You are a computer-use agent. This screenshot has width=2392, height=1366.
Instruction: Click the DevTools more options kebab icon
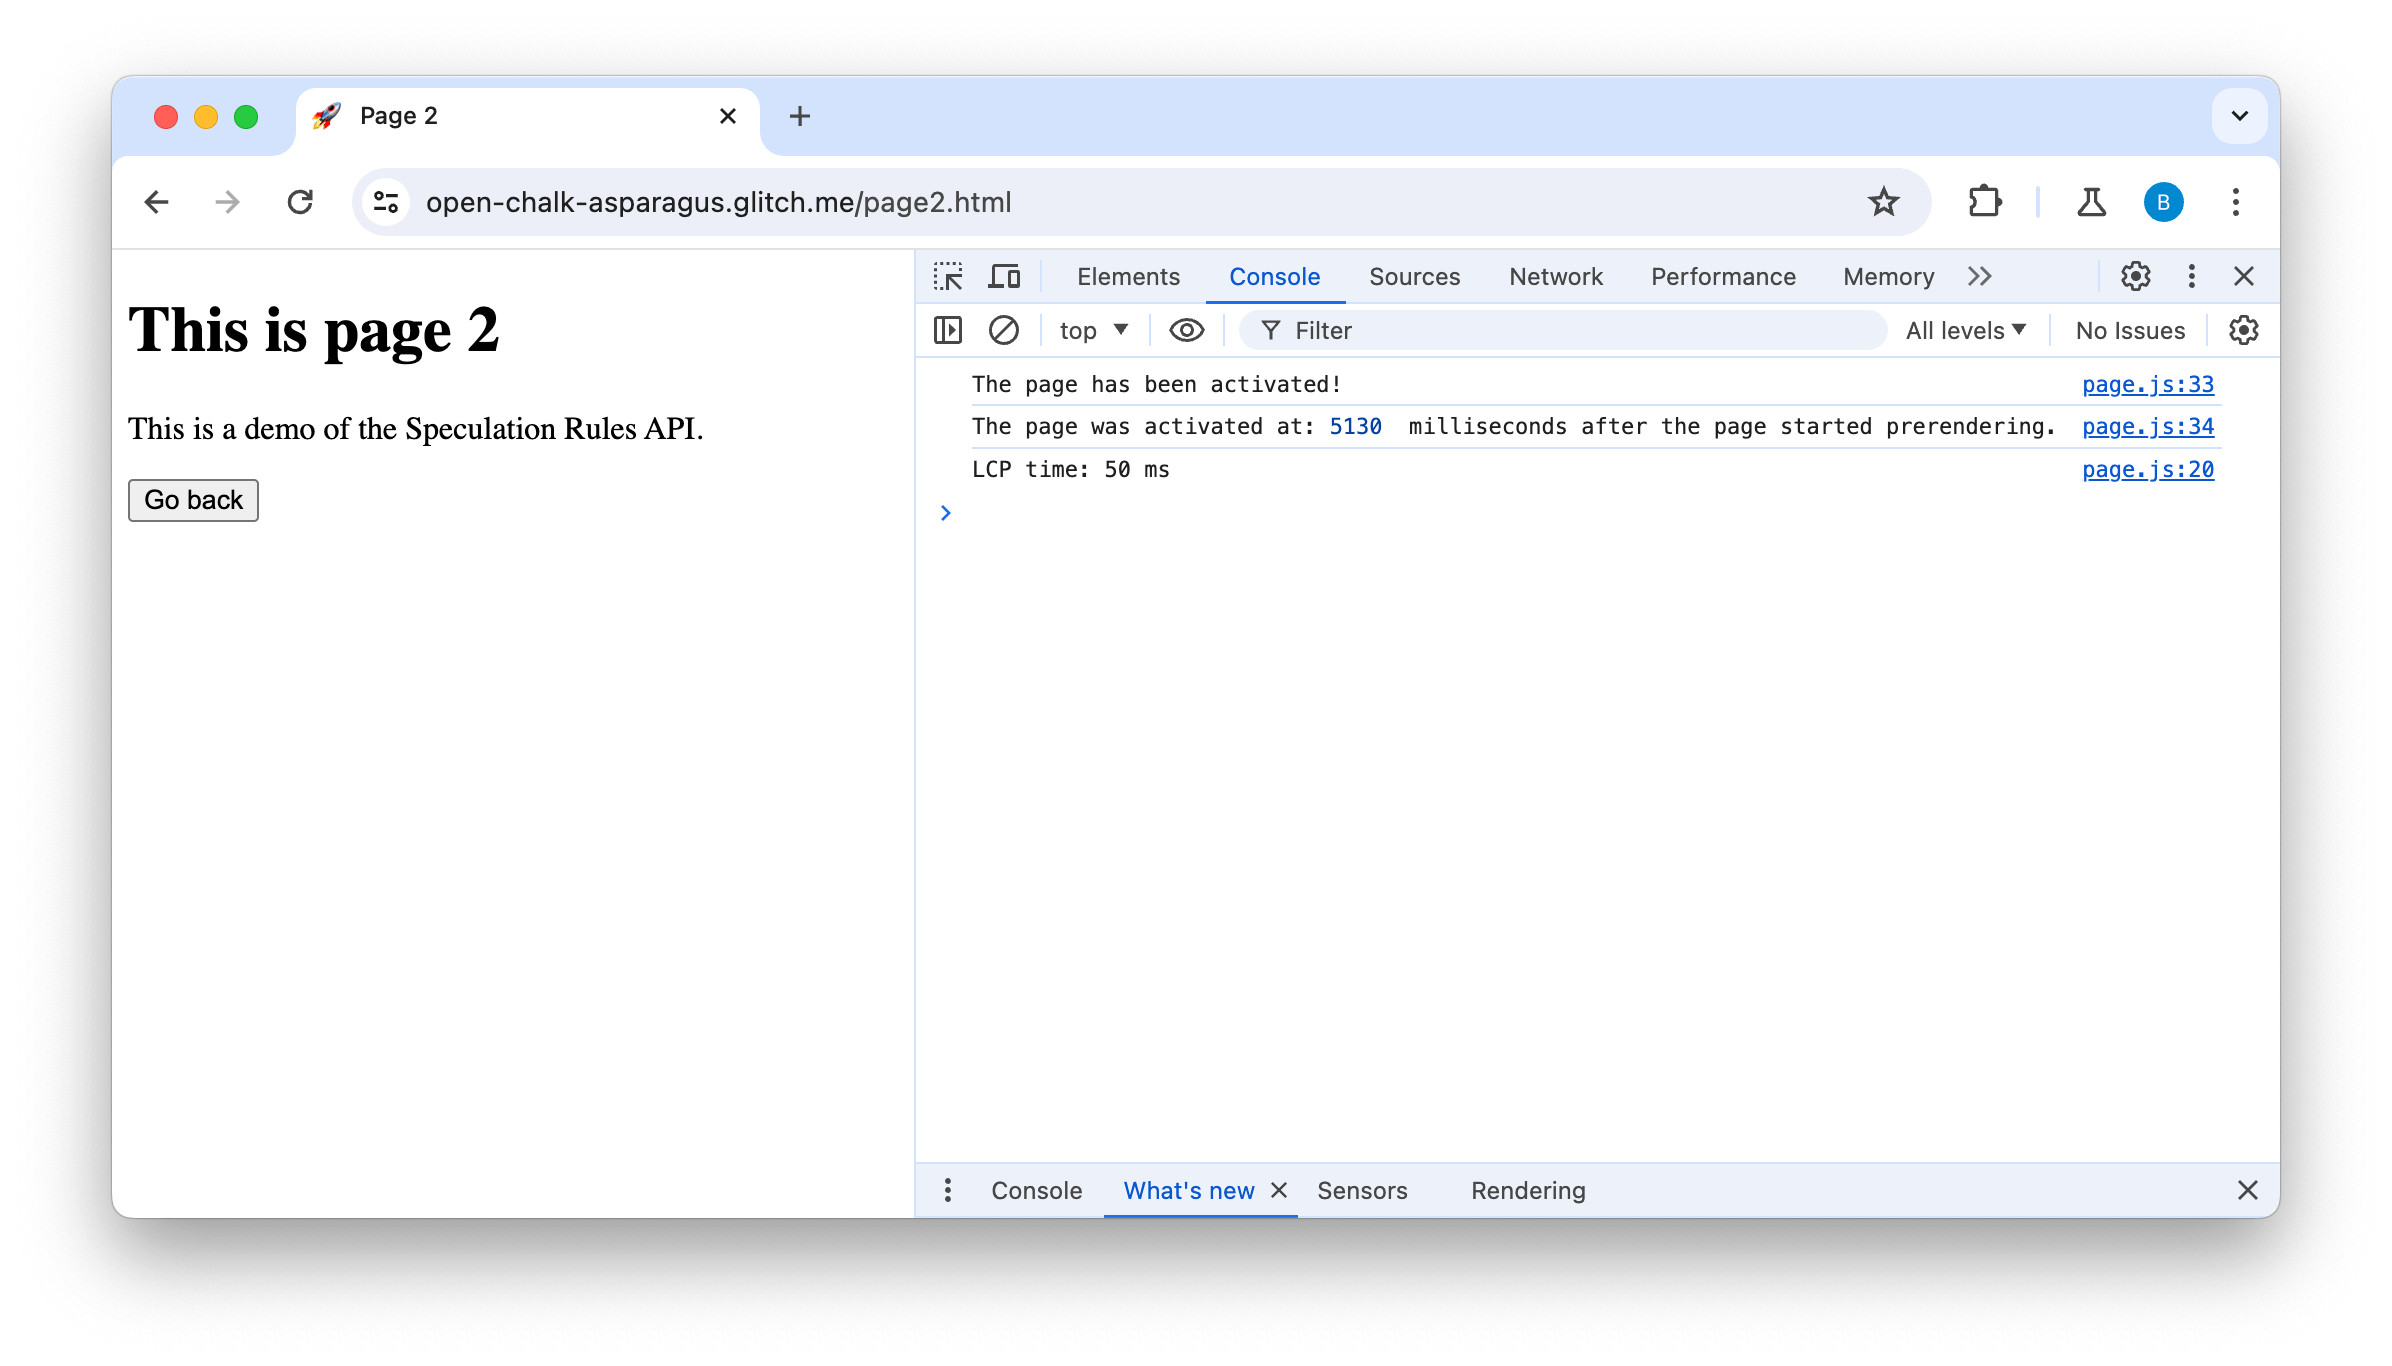coord(2195,275)
